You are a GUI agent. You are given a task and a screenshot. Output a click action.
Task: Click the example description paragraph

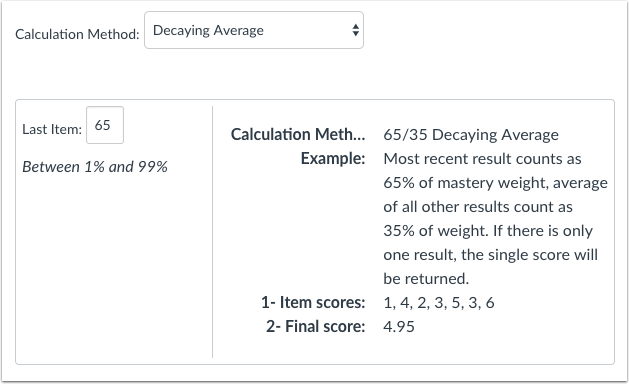click(x=495, y=219)
